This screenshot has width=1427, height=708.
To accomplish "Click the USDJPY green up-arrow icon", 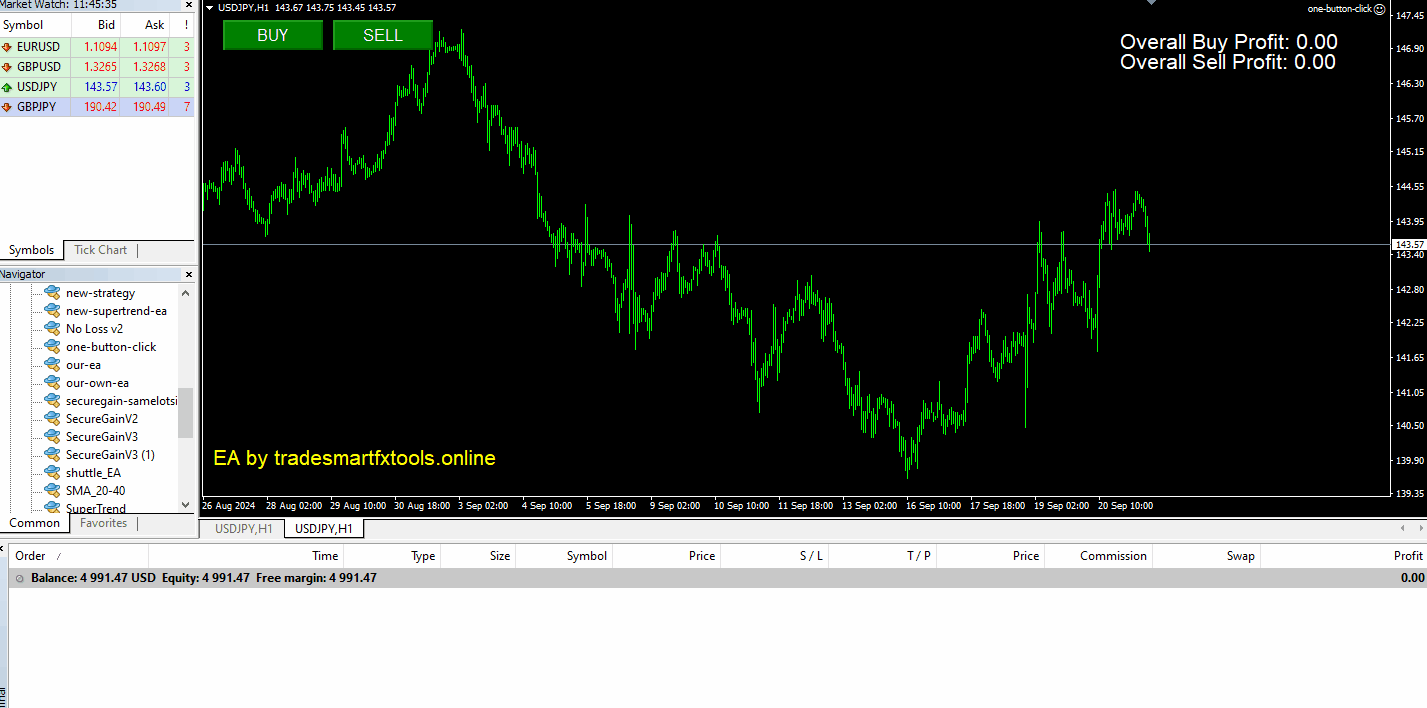I will tap(8, 87).
